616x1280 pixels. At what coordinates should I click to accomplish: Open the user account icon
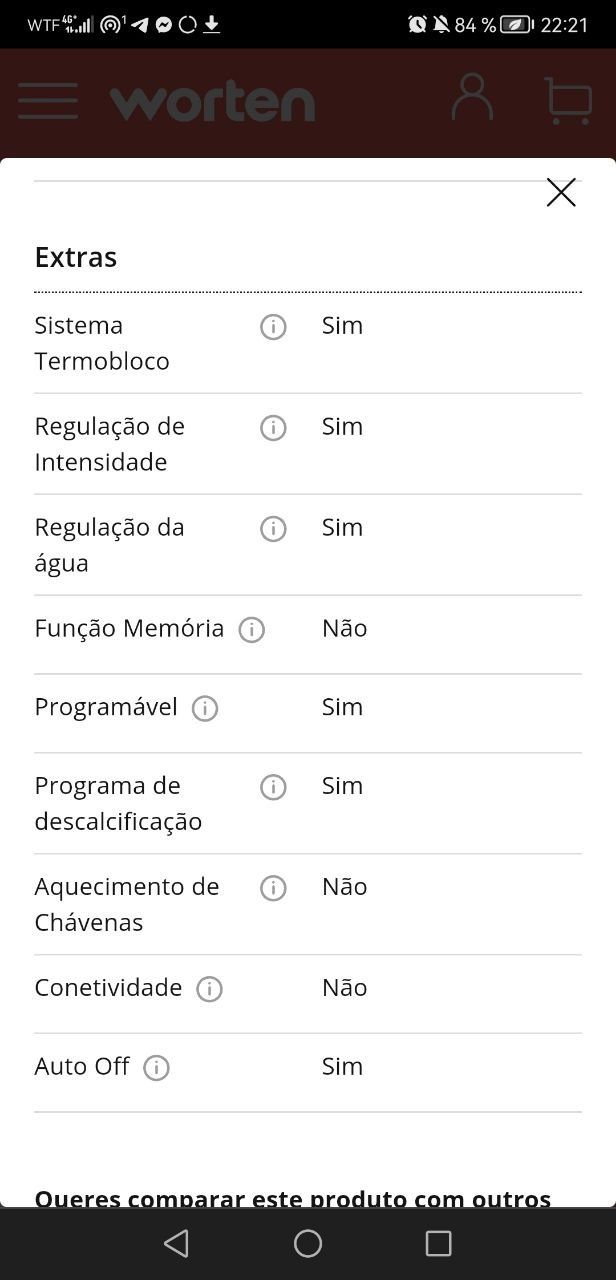(472, 98)
